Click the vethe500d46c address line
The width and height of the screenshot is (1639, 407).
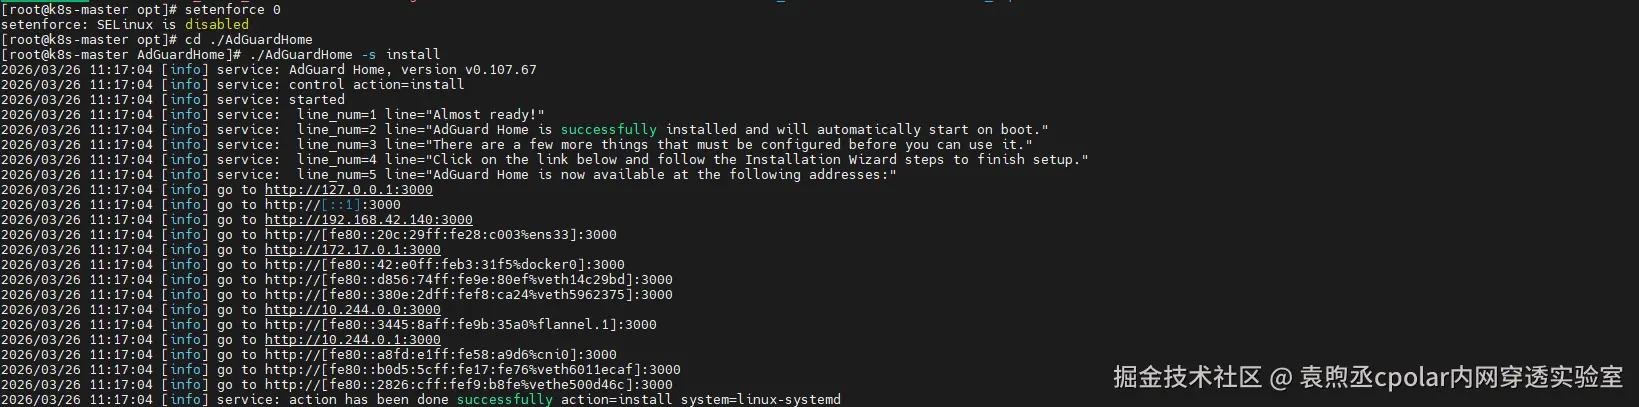(469, 385)
